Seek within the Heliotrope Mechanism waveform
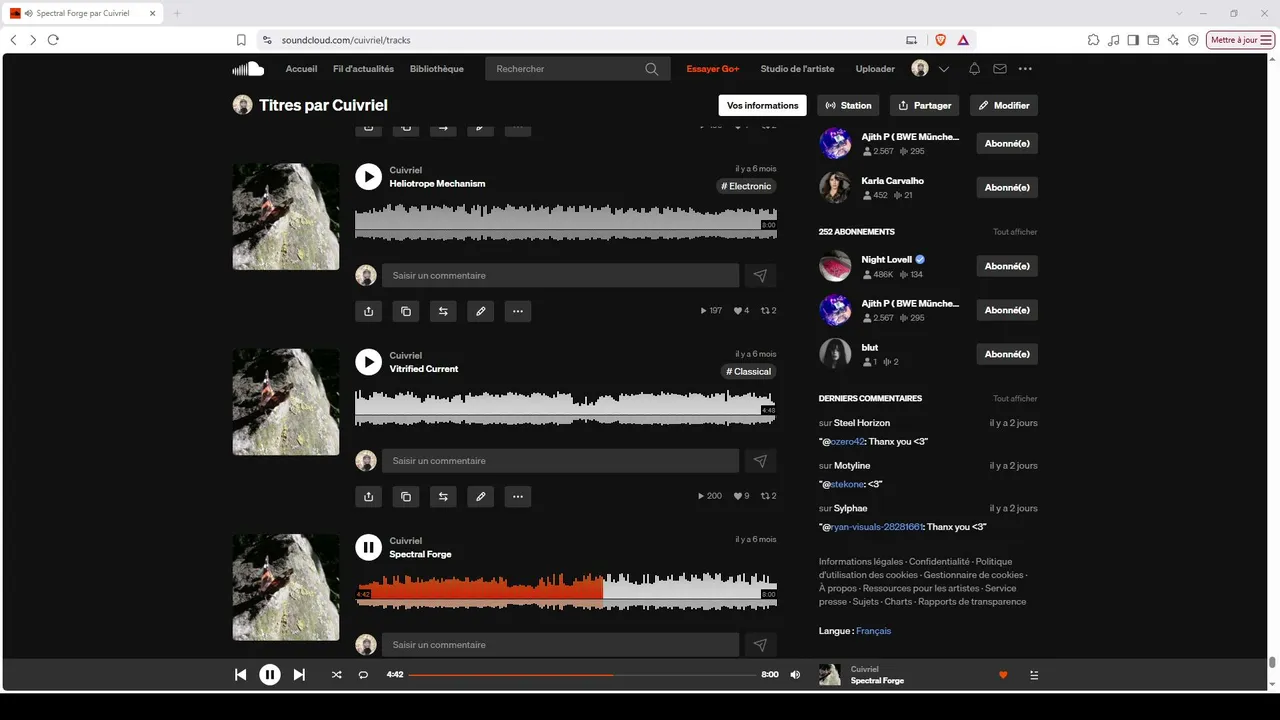 pos(566,222)
